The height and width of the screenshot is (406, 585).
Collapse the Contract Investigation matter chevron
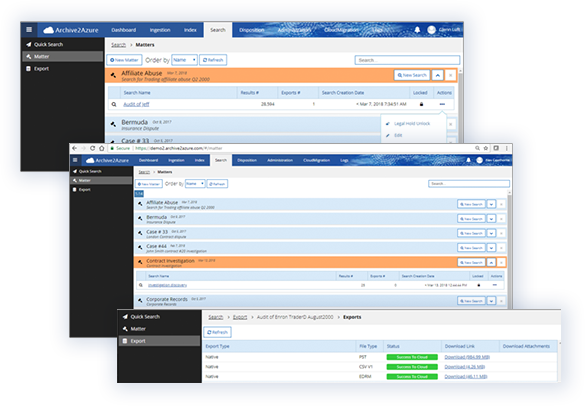(491, 263)
